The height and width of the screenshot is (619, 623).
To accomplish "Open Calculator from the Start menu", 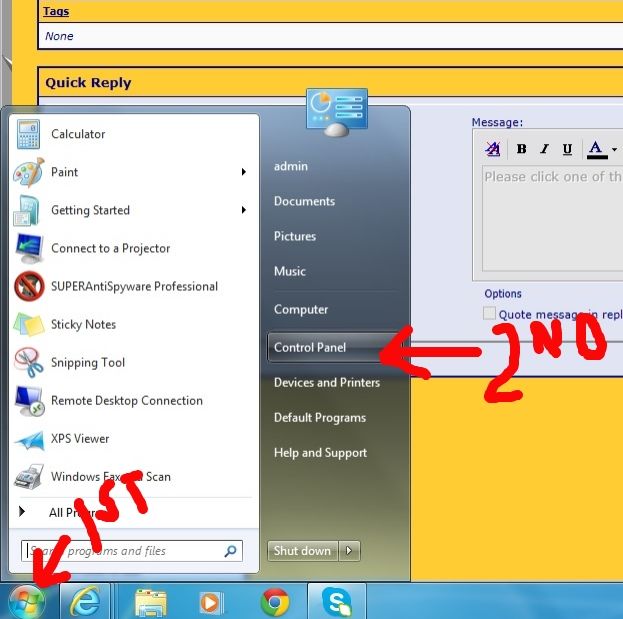I will tap(134, 134).
